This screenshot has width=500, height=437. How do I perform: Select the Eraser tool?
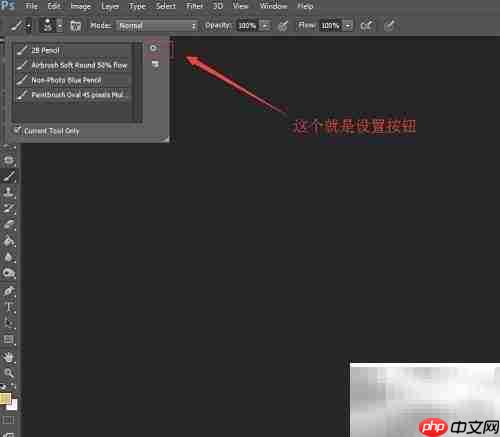click(9, 225)
